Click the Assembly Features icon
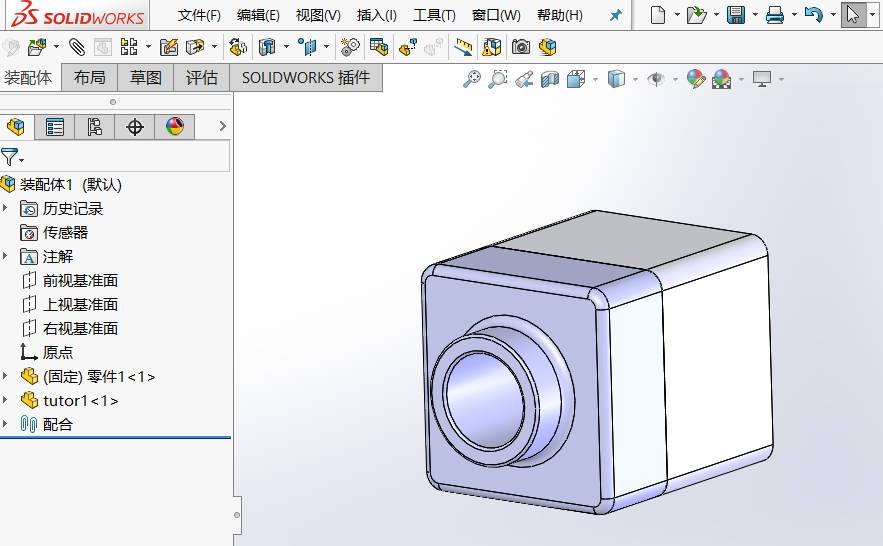Viewport: 883px width, 546px height. (267, 47)
